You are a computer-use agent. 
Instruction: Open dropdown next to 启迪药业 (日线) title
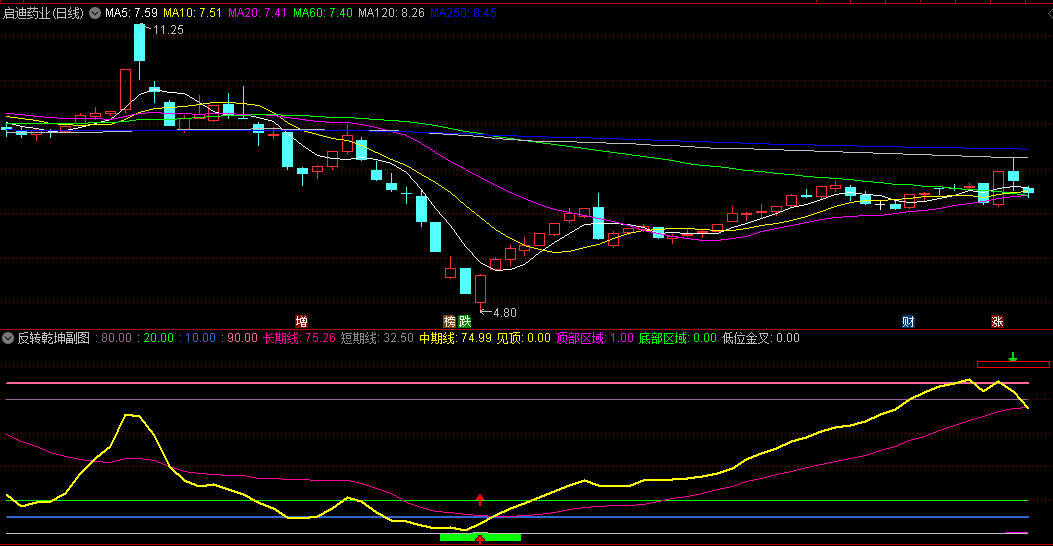click(x=95, y=13)
